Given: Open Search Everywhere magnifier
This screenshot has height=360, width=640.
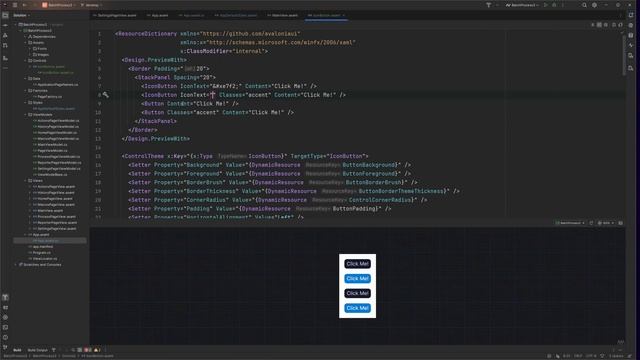Looking at the screenshot, I should pos(584,5).
